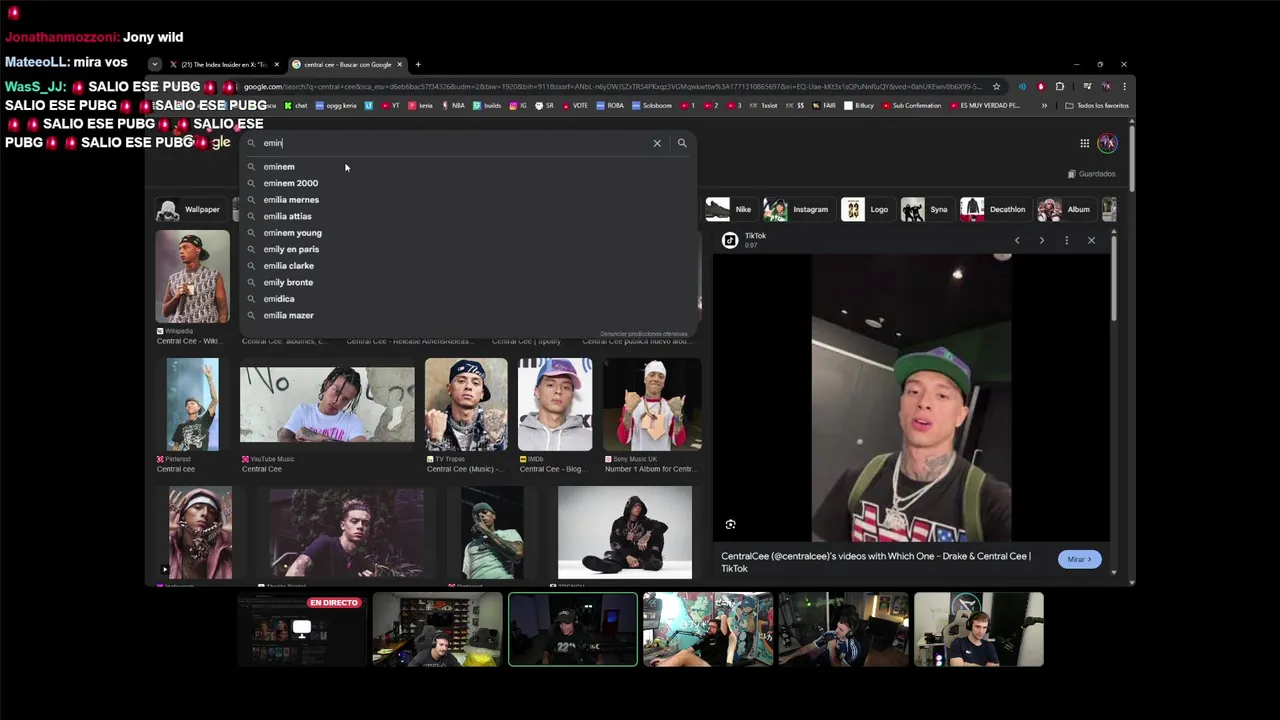The height and width of the screenshot is (720, 1280).
Task: Show next image in preview panel
Action: click(x=1041, y=240)
